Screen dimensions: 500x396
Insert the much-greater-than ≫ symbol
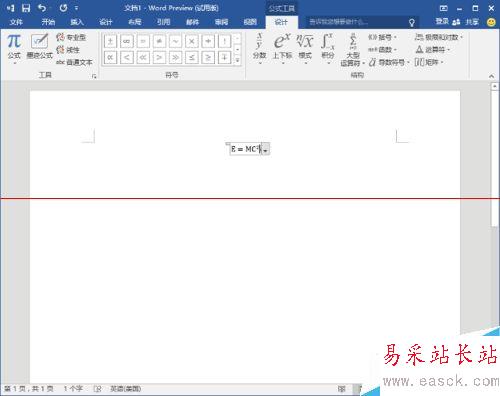[175, 57]
